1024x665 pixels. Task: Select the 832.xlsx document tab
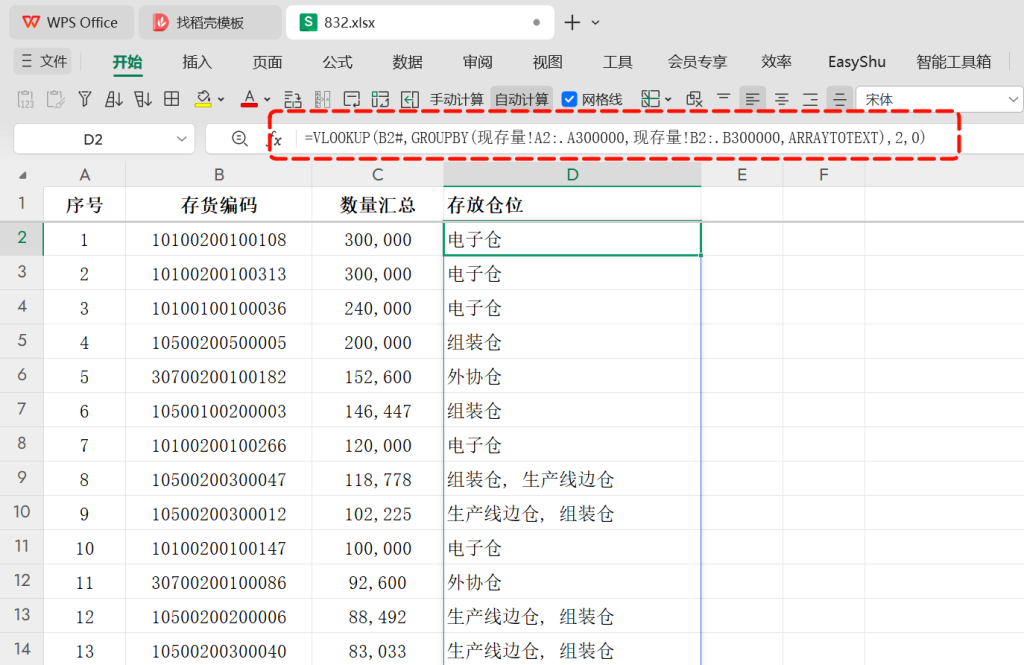(x=419, y=22)
